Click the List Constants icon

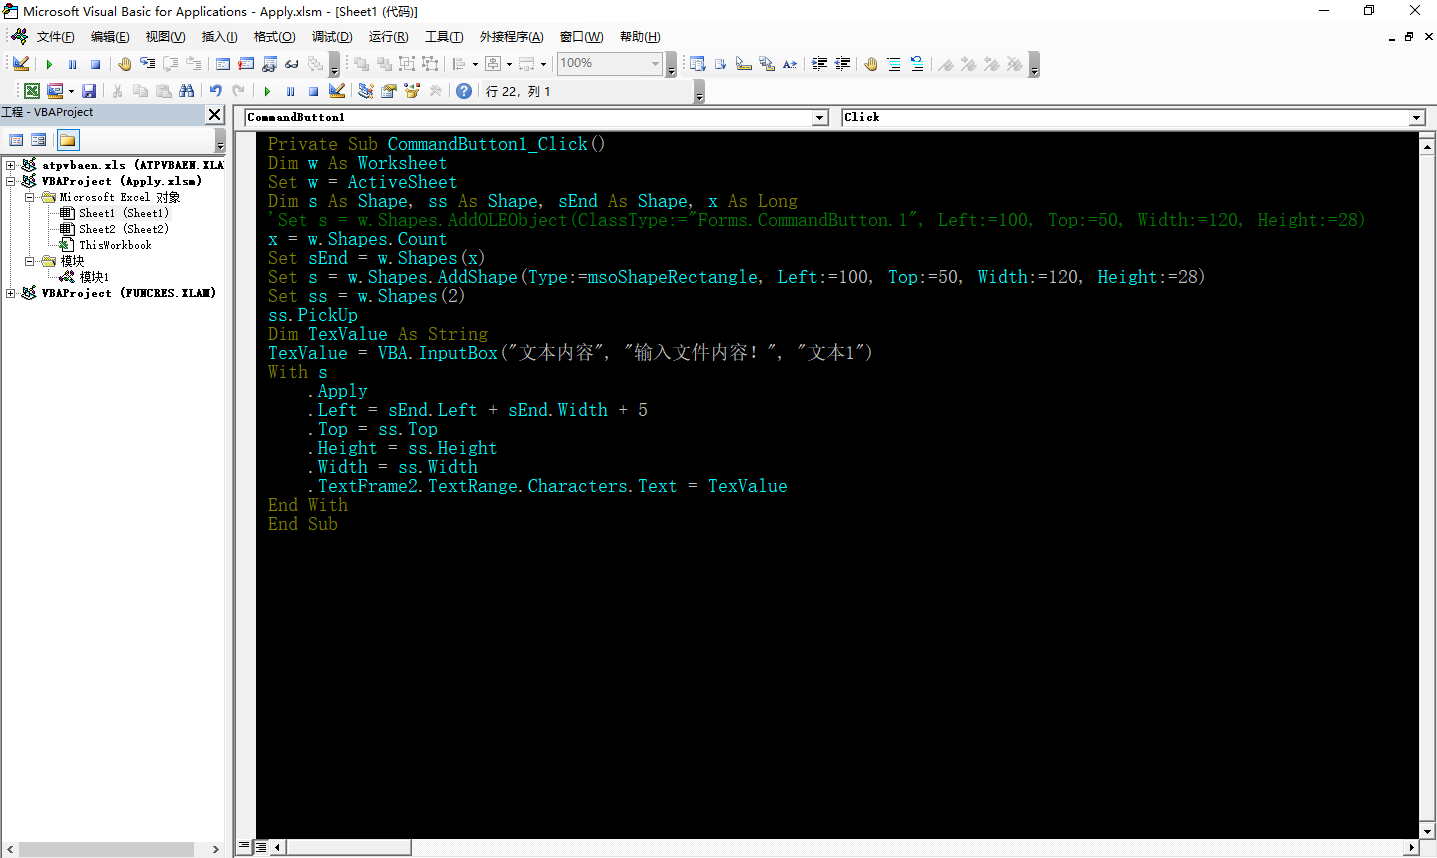point(721,64)
